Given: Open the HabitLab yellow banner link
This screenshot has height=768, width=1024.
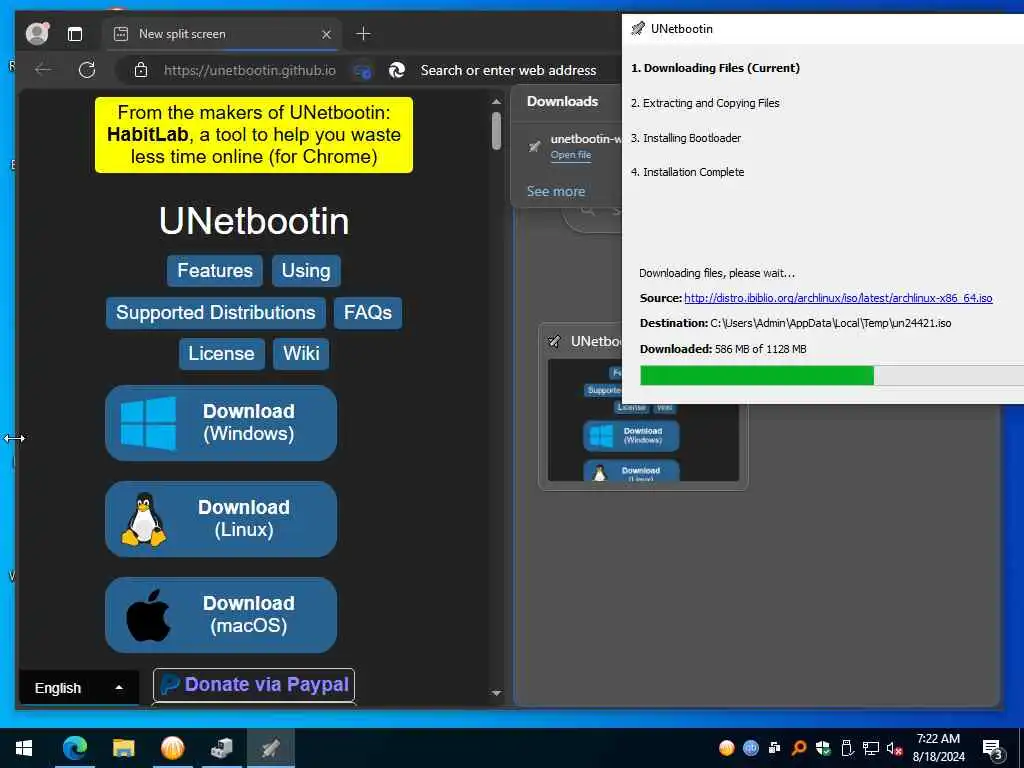Looking at the screenshot, I should (x=253, y=135).
